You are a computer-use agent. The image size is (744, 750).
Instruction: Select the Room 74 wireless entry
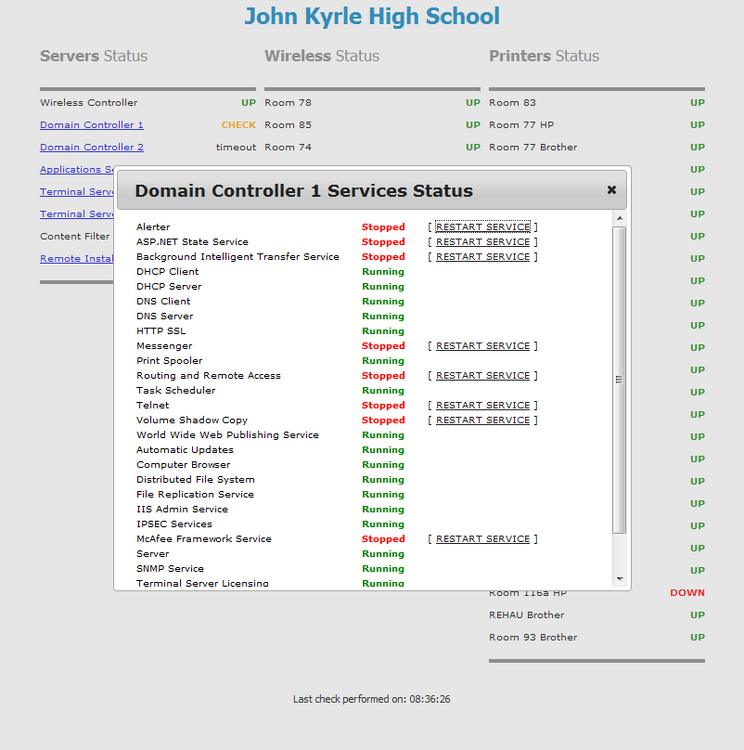click(372, 147)
